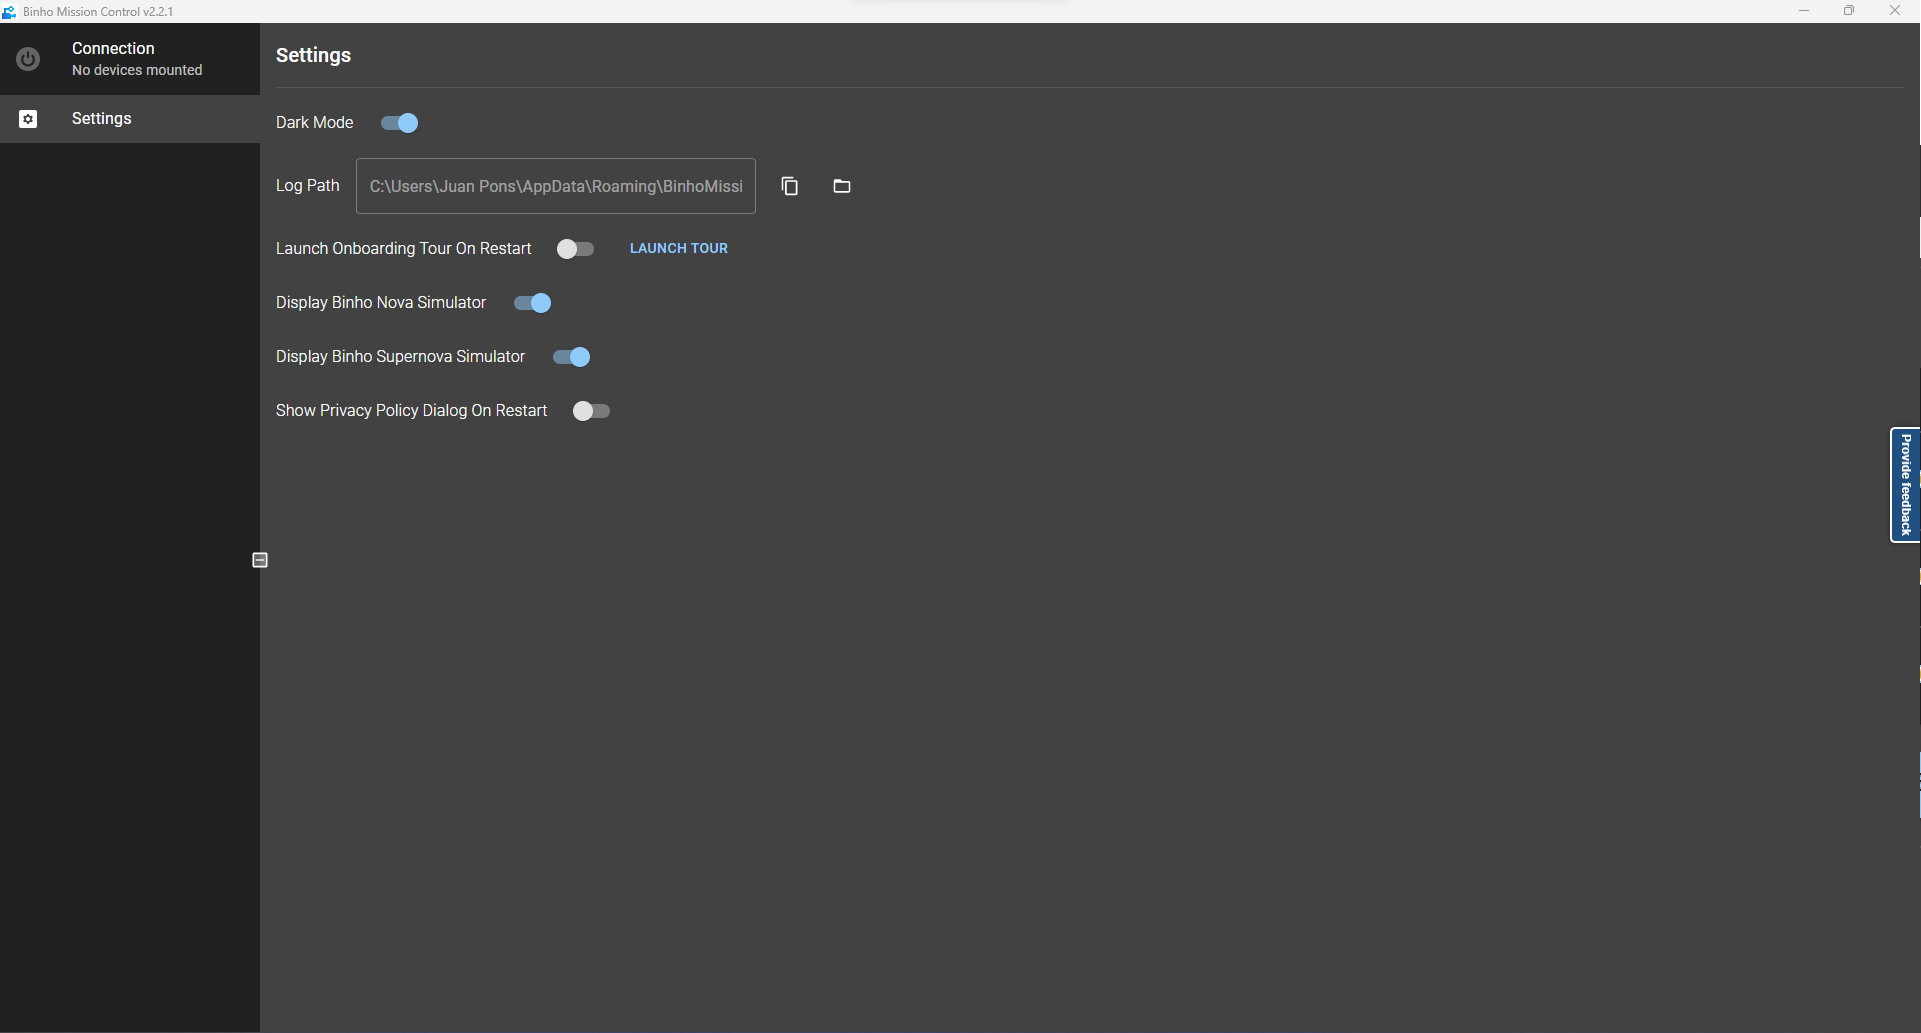Select Settings in the sidebar
The image size is (1921, 1033).
click(130, 119)
